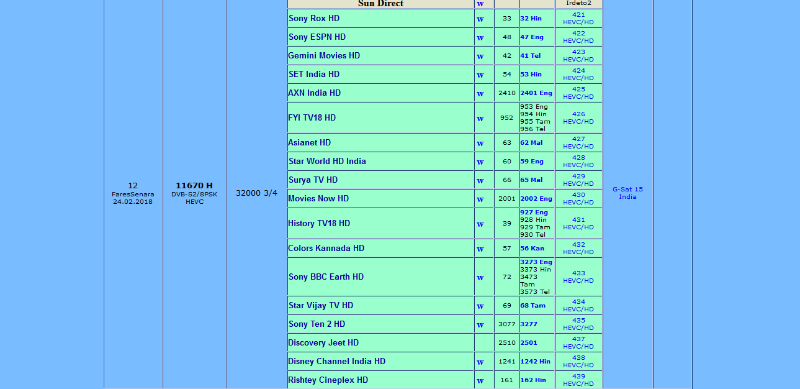800x389 pixels.
Task: Click the W icon next to Star Vijay TV HD
Action: point(480,306)
